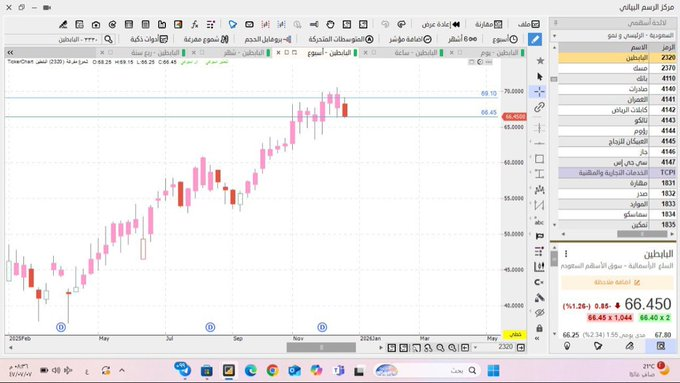Click the Windows Start button
Image resolution: width=680 pixels, height=383 pixels.
click(493, 370)
